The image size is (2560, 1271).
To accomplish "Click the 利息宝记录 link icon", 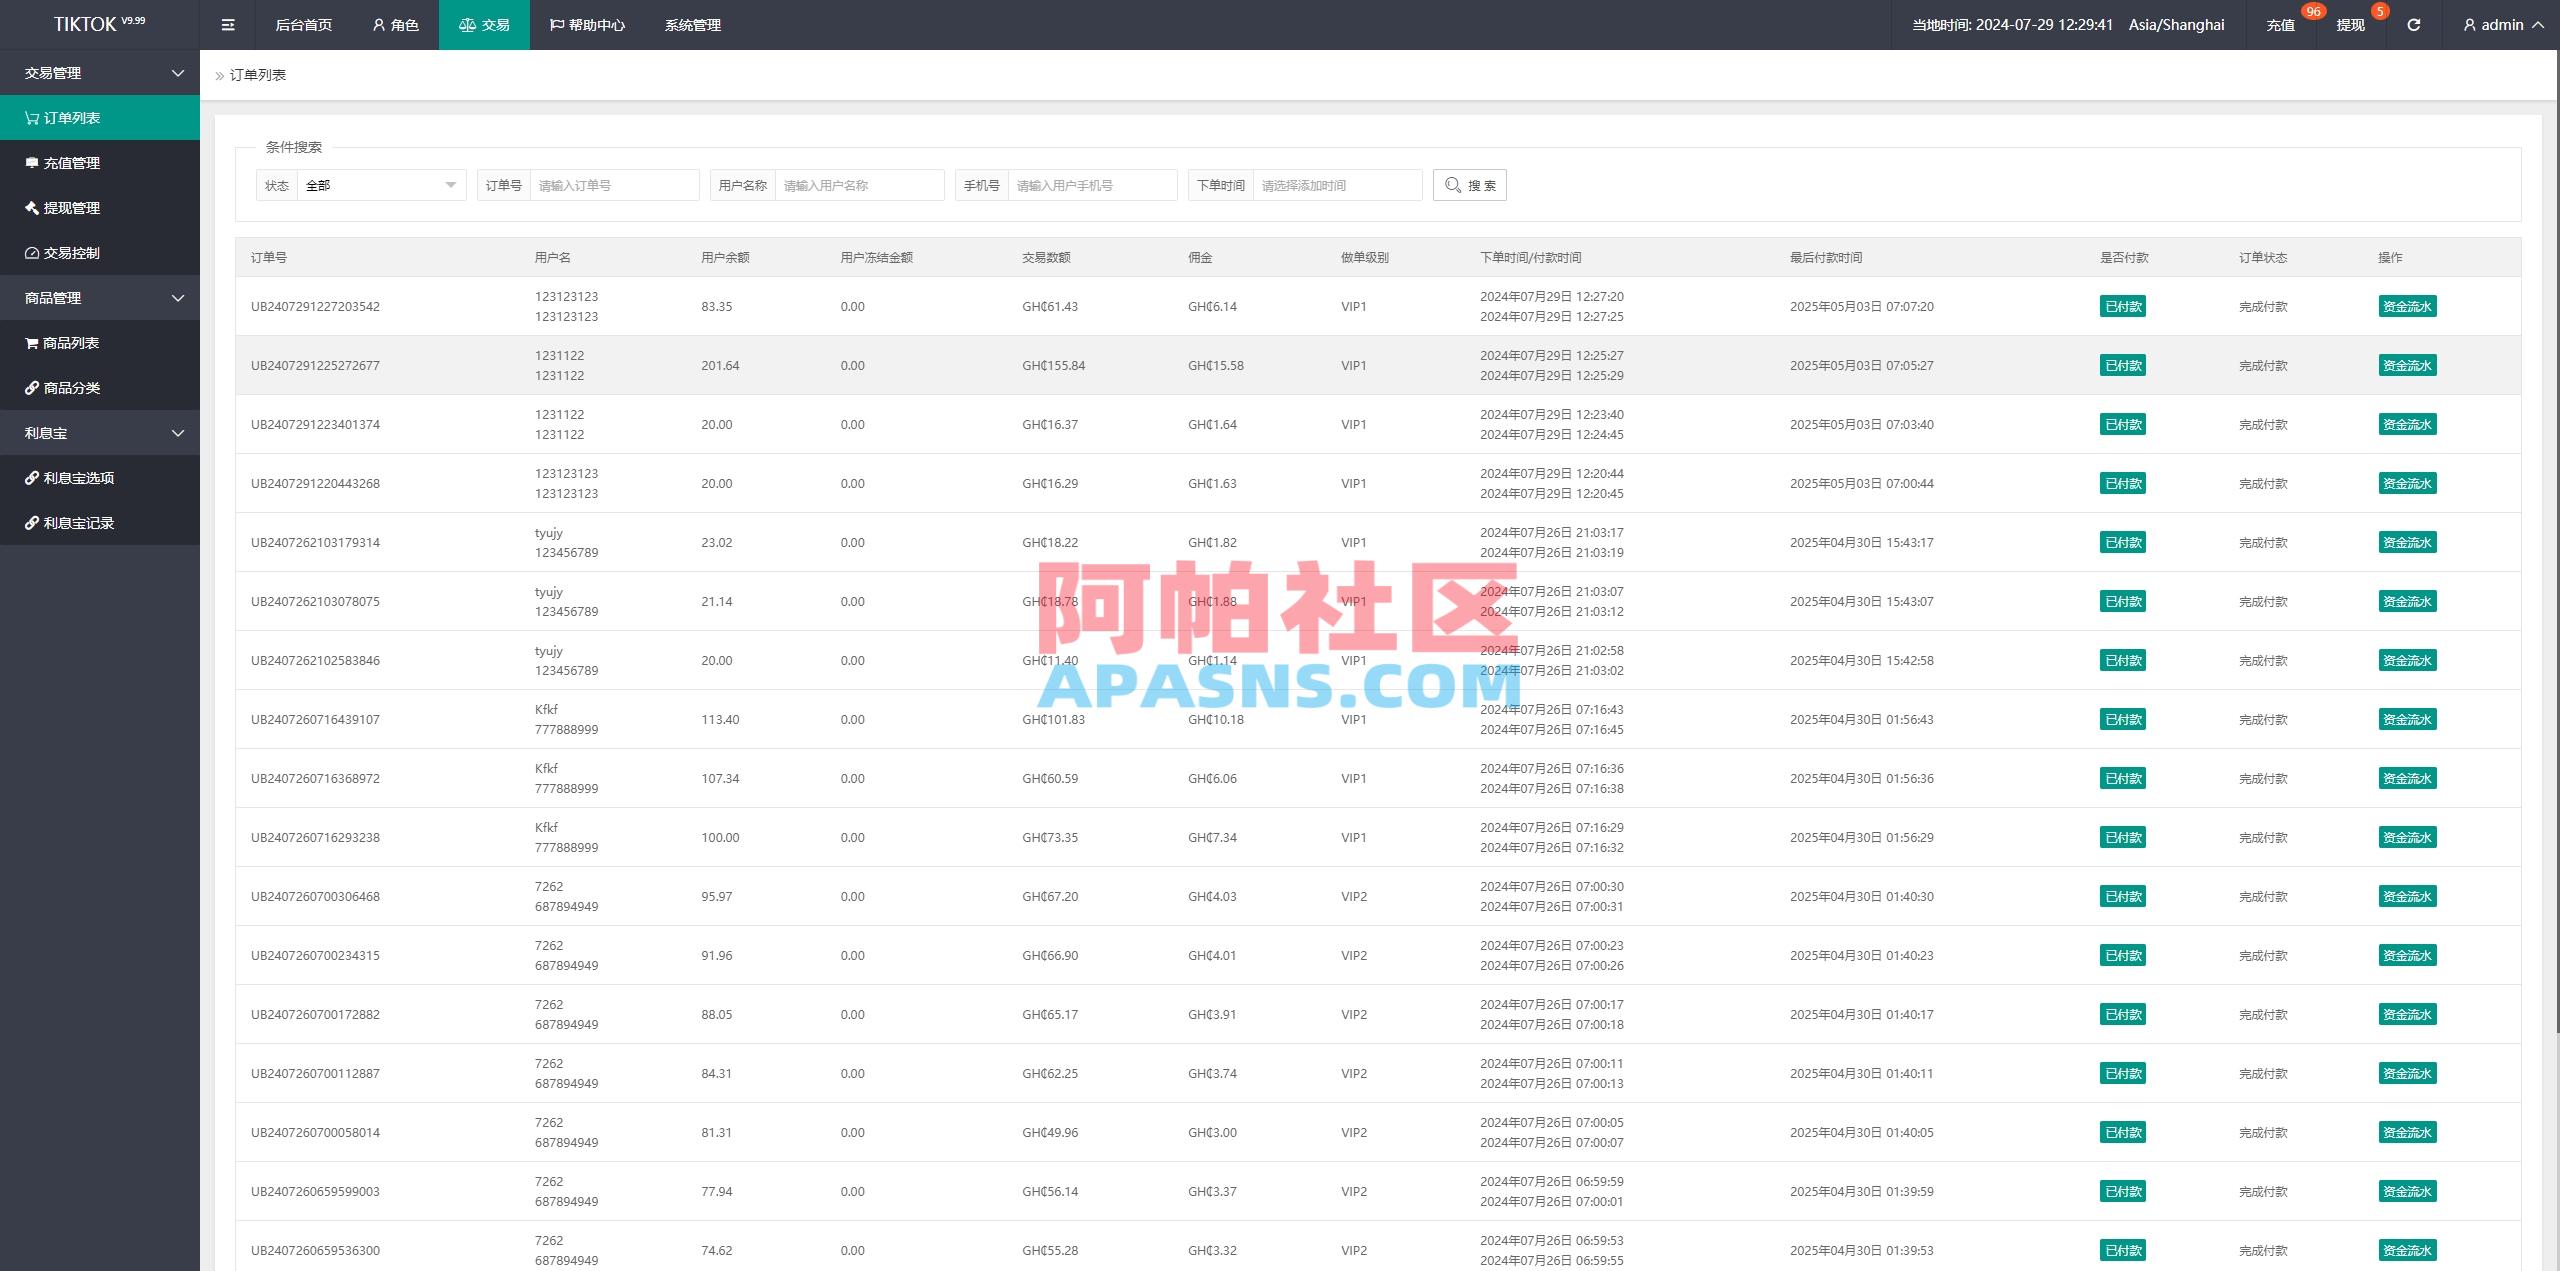I will (30, 523).
